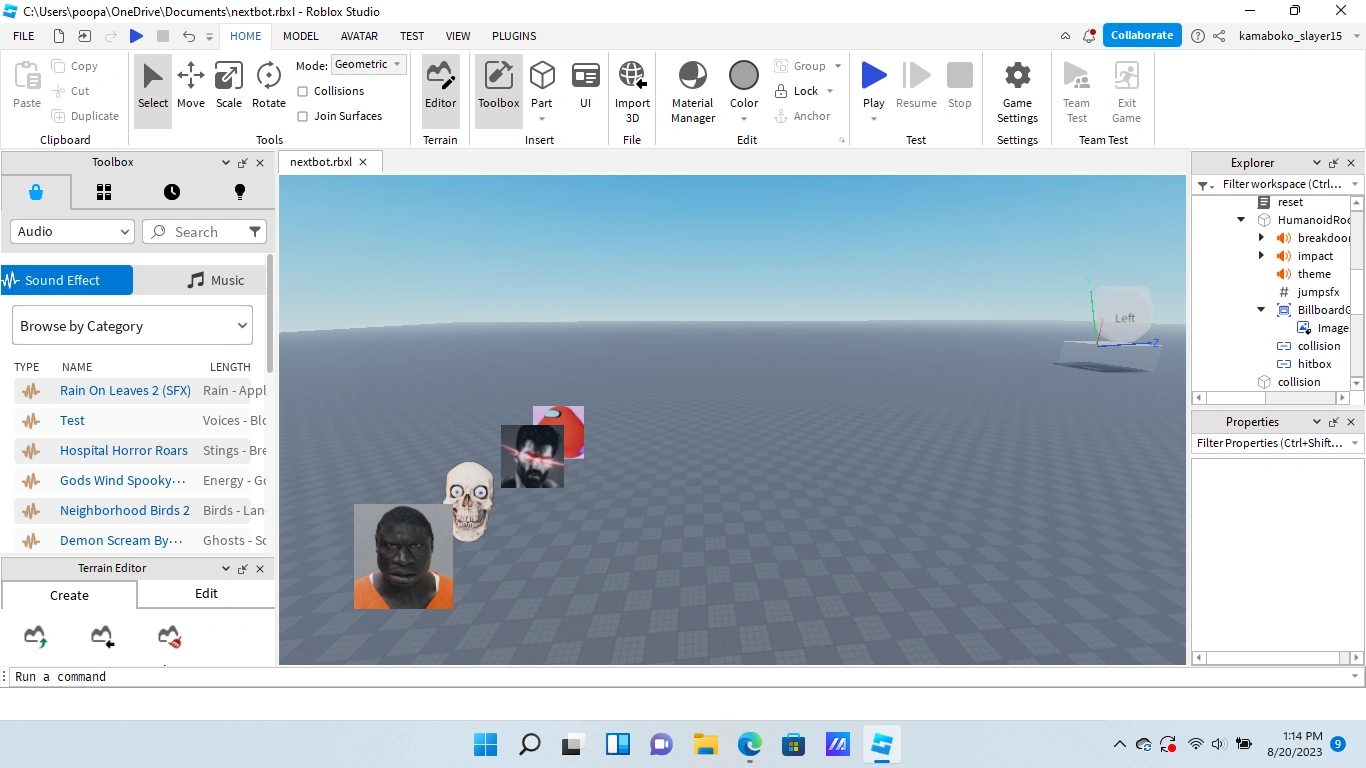This screenshot has height=768, width=1366.
Task: Switch to the MODEL ribbon tab
Action: 300,36
